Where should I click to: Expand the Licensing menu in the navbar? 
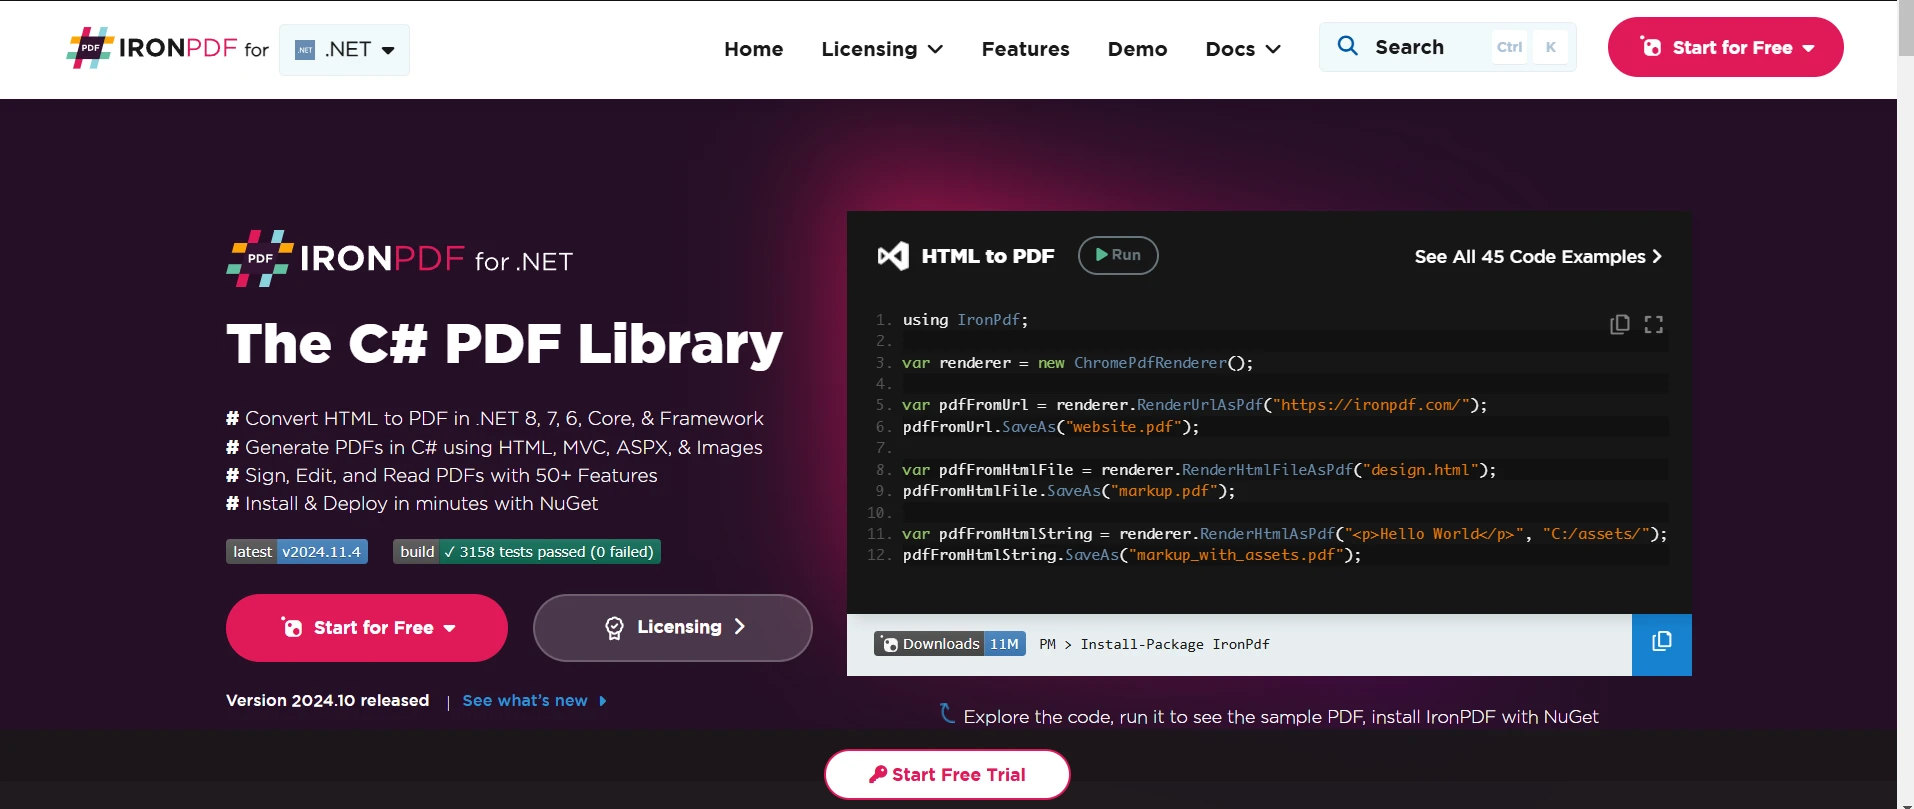pos(882,49)
